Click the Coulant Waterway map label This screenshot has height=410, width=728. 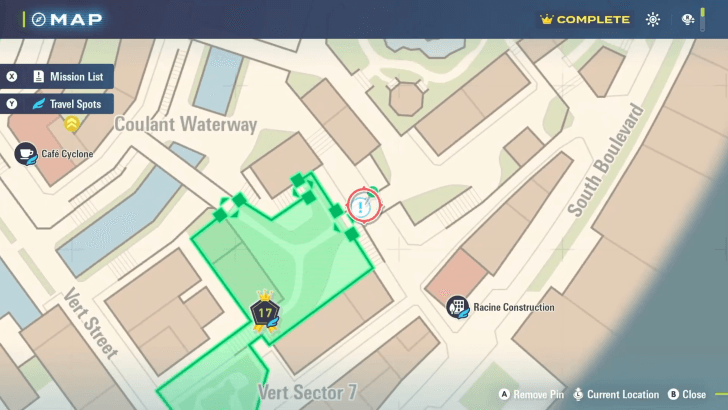(x=185, y=124)
